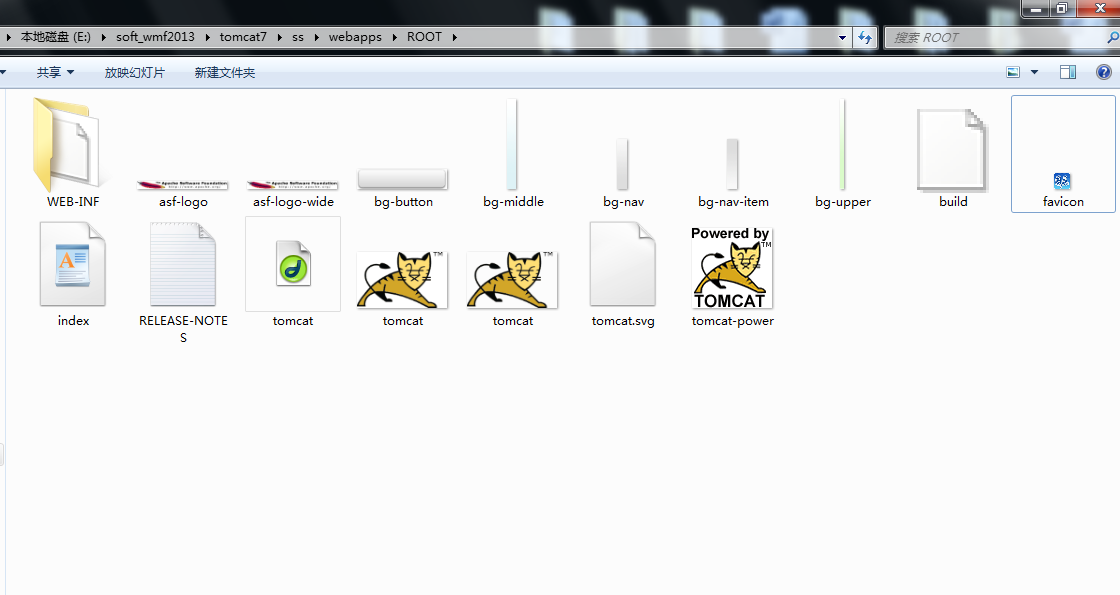The width and height of the screenshot is (1120, 595).
Task: Navigate to soft_wmf2013 in the address bar
Action: [155, 36]
